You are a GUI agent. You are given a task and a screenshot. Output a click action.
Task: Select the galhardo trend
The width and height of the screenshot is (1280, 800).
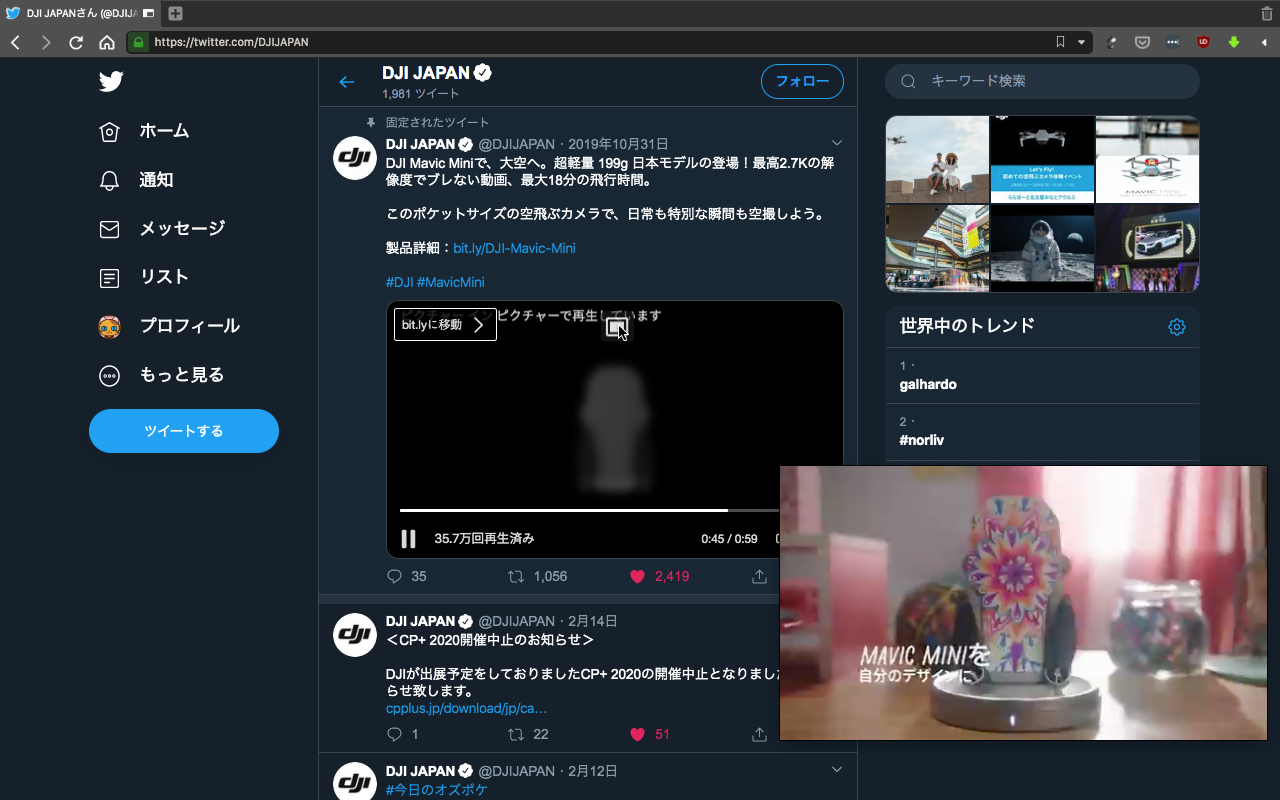coord(1042,376)
